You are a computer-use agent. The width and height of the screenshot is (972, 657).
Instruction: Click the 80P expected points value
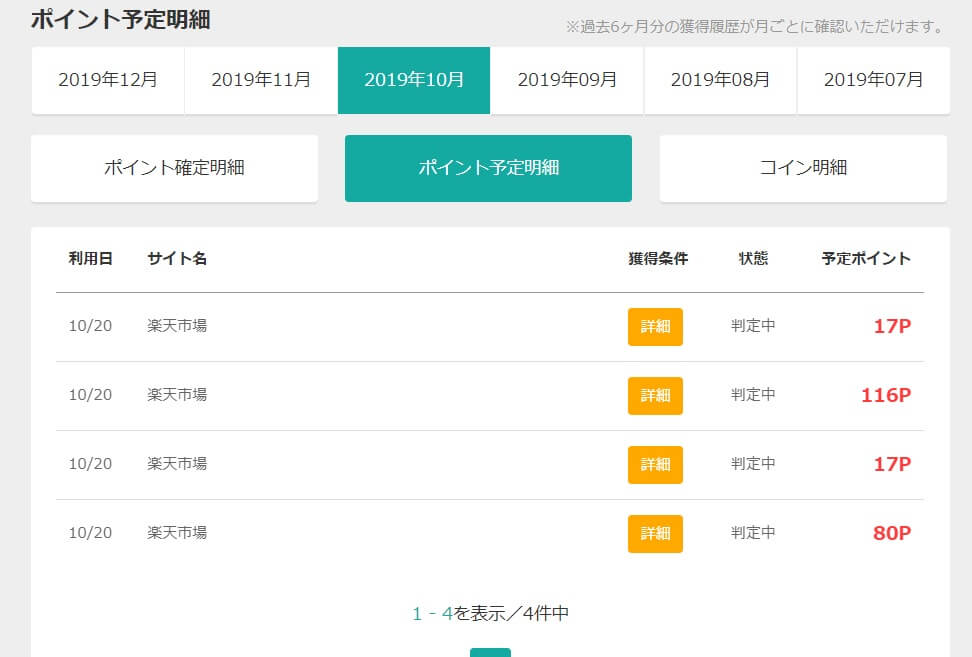point(892,533)
